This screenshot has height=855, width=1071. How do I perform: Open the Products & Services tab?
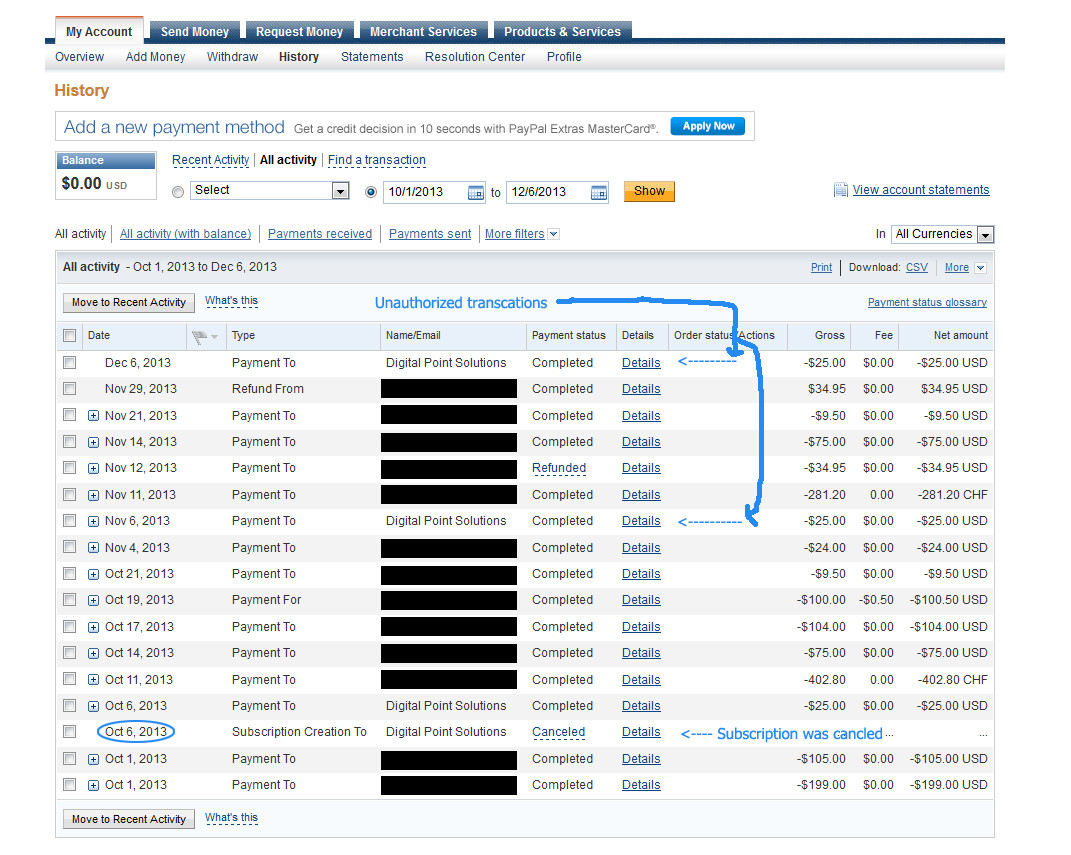click(x=562, y=31)
